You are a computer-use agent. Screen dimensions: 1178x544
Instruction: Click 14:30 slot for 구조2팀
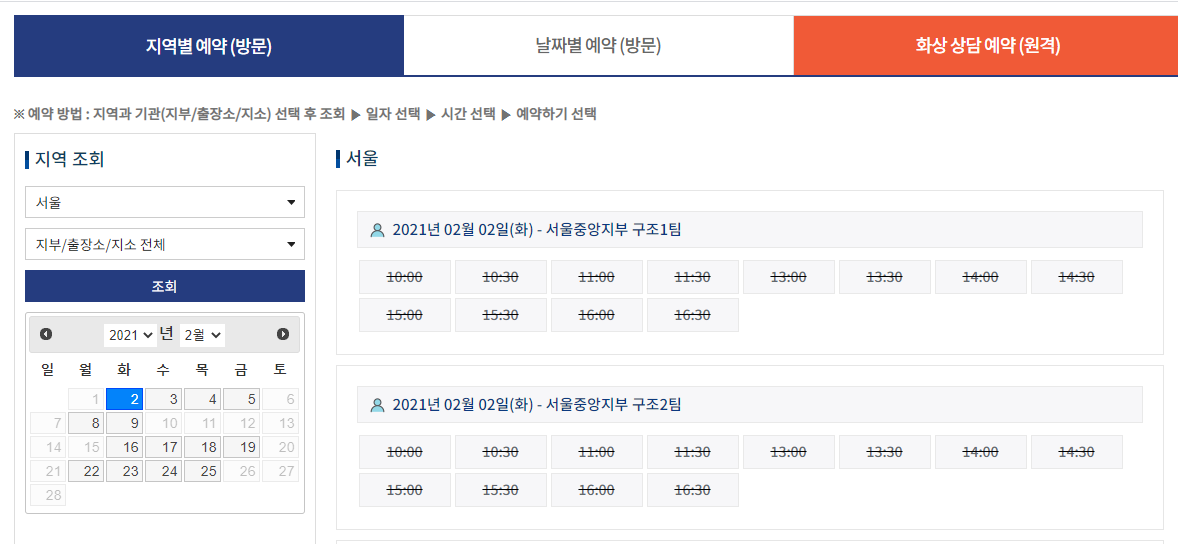coord(1077,452)
